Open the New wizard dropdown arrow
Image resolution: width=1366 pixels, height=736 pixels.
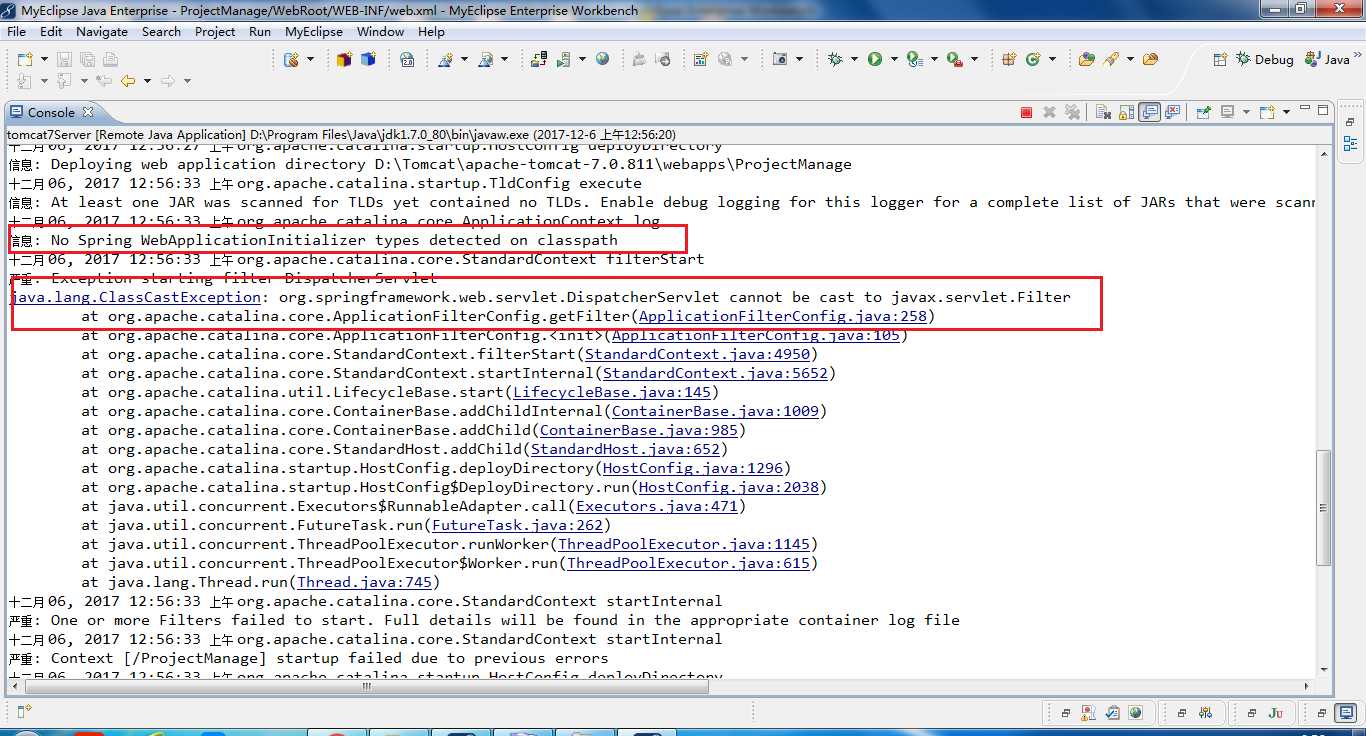[x=44, y=60]
